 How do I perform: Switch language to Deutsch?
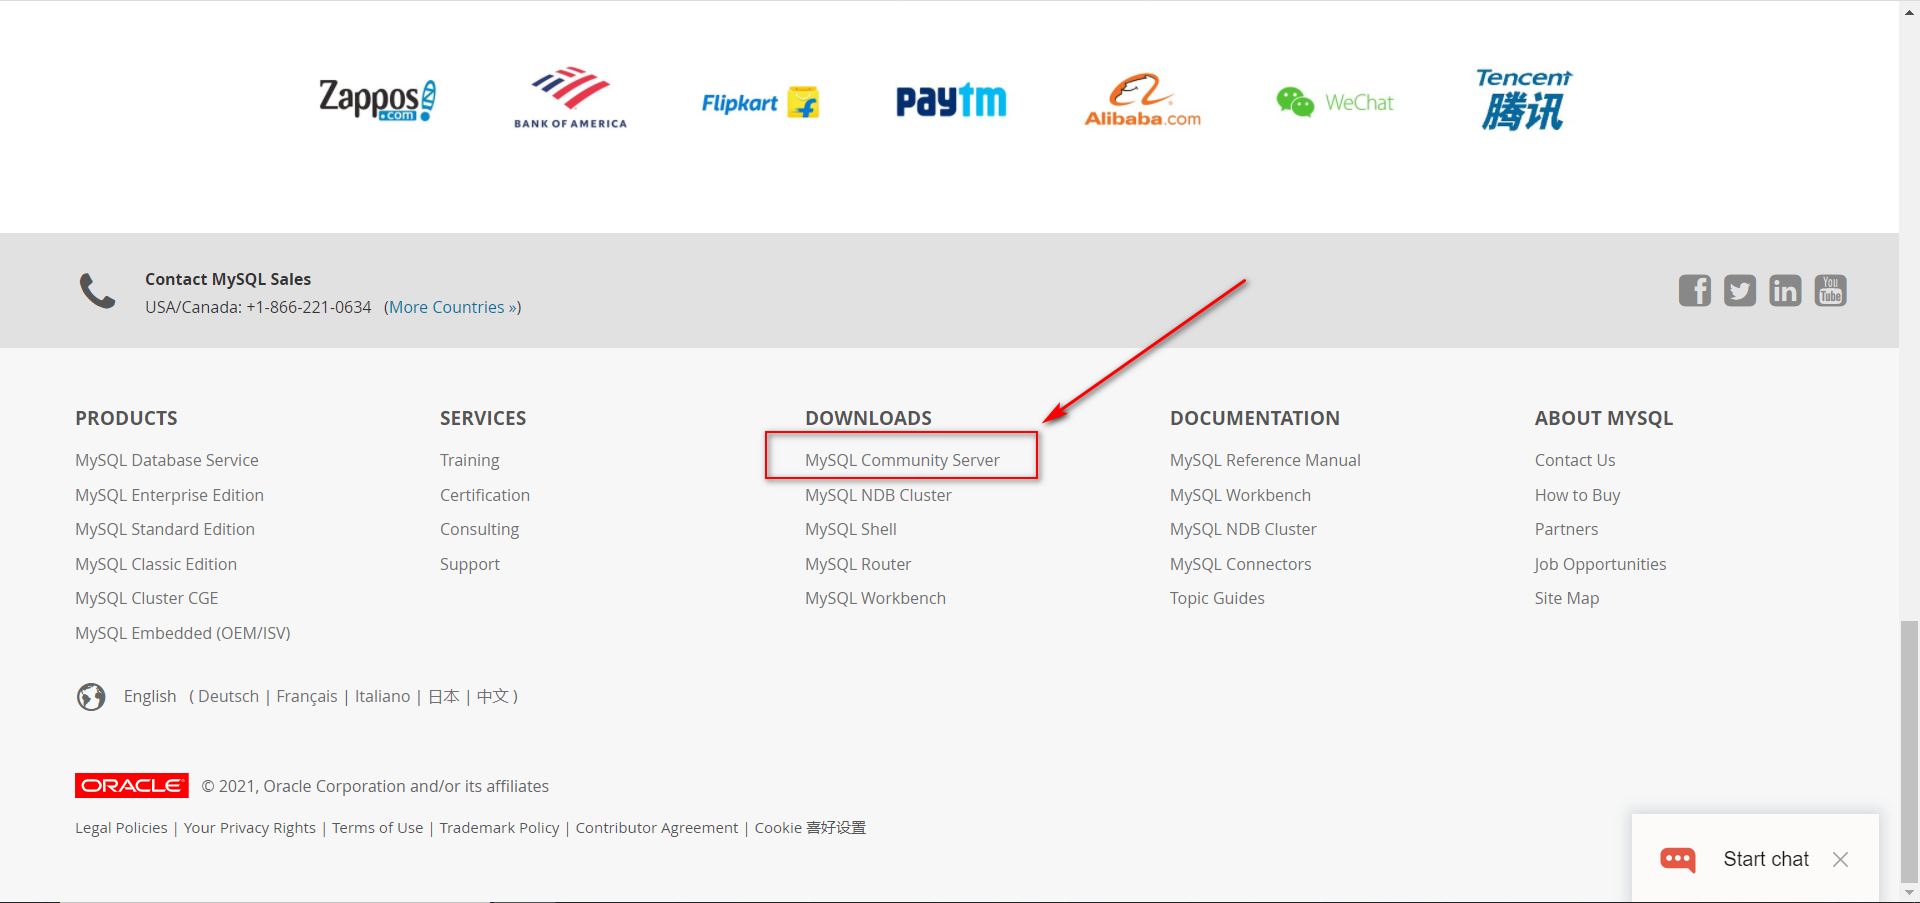[228, 696]
